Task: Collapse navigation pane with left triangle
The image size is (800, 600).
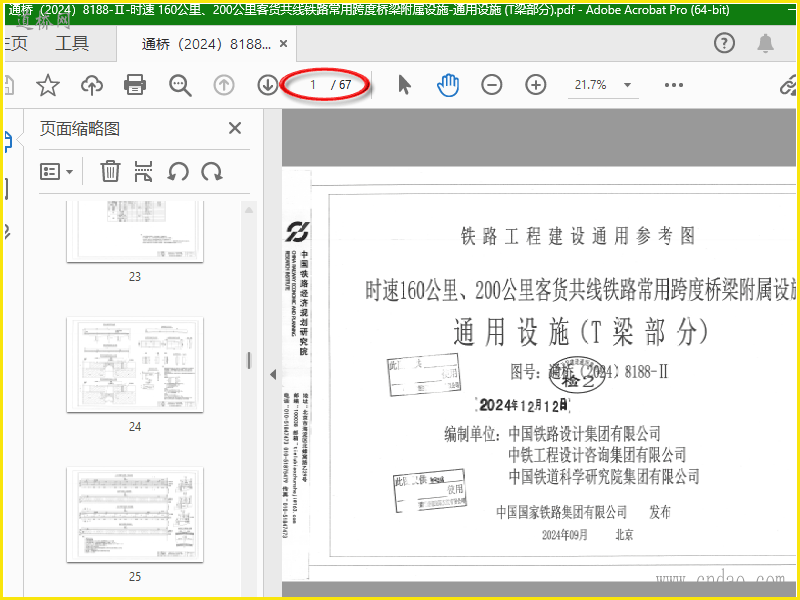Action: pos(273,374)
